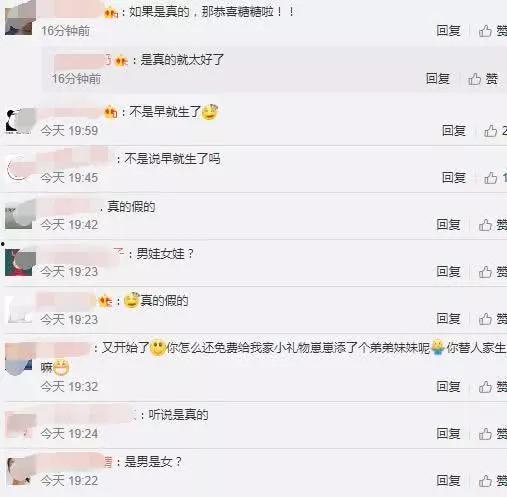The width and height of the screenshot is (507, 497).
Task: Reply to 不是早就生了 comment at 19:59
Action: click(x=454, y=131)
